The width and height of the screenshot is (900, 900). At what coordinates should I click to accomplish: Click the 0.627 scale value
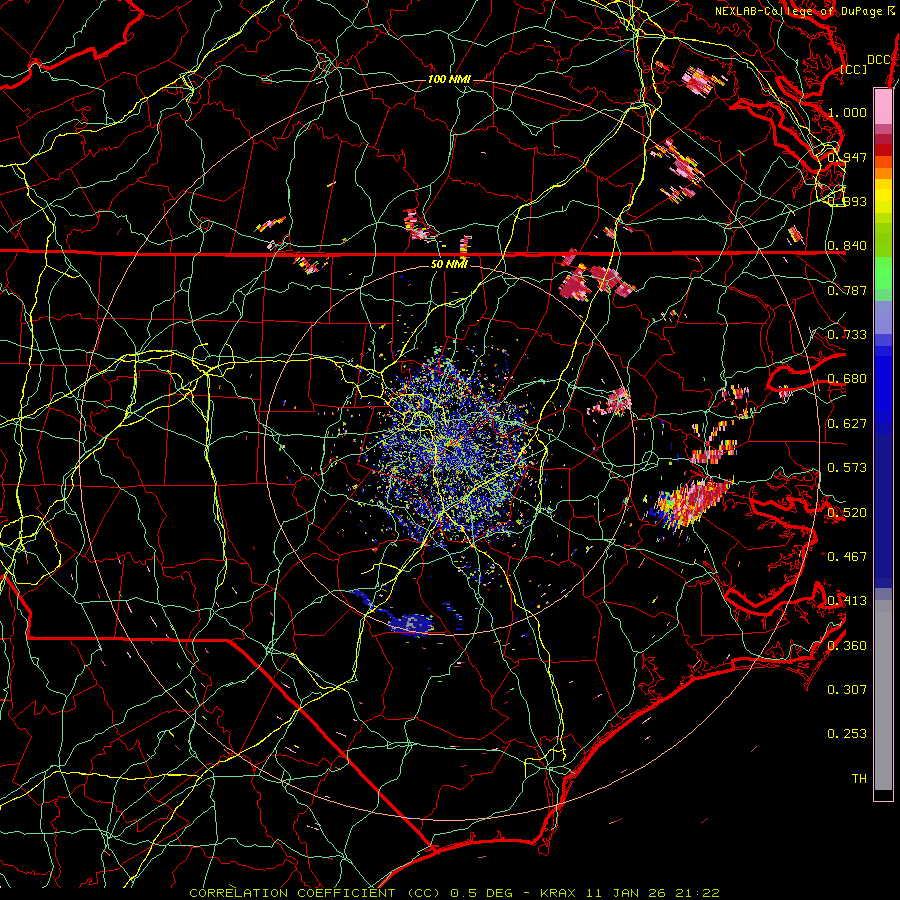point(847,424)
